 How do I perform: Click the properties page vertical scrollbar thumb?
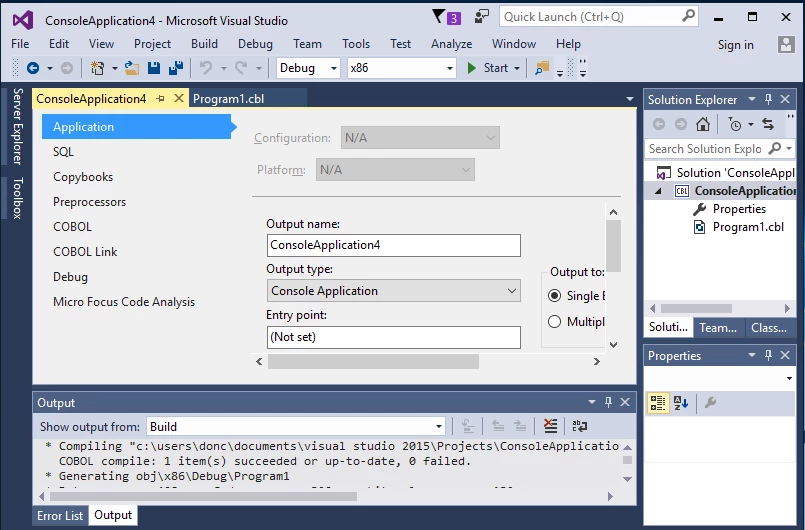pos(614,245)
